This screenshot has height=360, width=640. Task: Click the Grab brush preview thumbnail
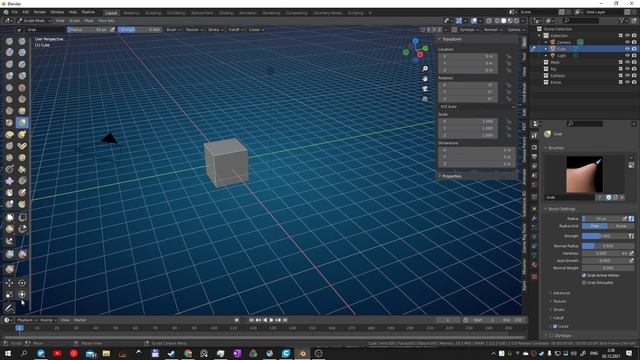coord(584,174)
